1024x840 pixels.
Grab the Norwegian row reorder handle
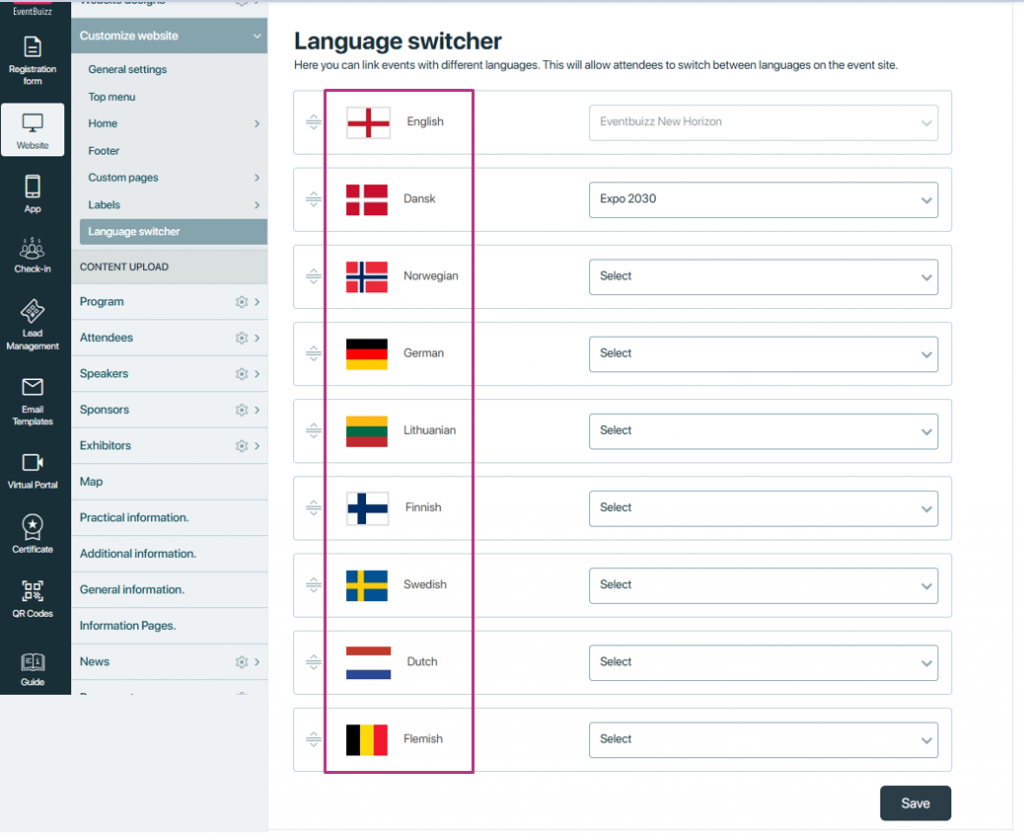pyautogui.click(x=313, y=276)
